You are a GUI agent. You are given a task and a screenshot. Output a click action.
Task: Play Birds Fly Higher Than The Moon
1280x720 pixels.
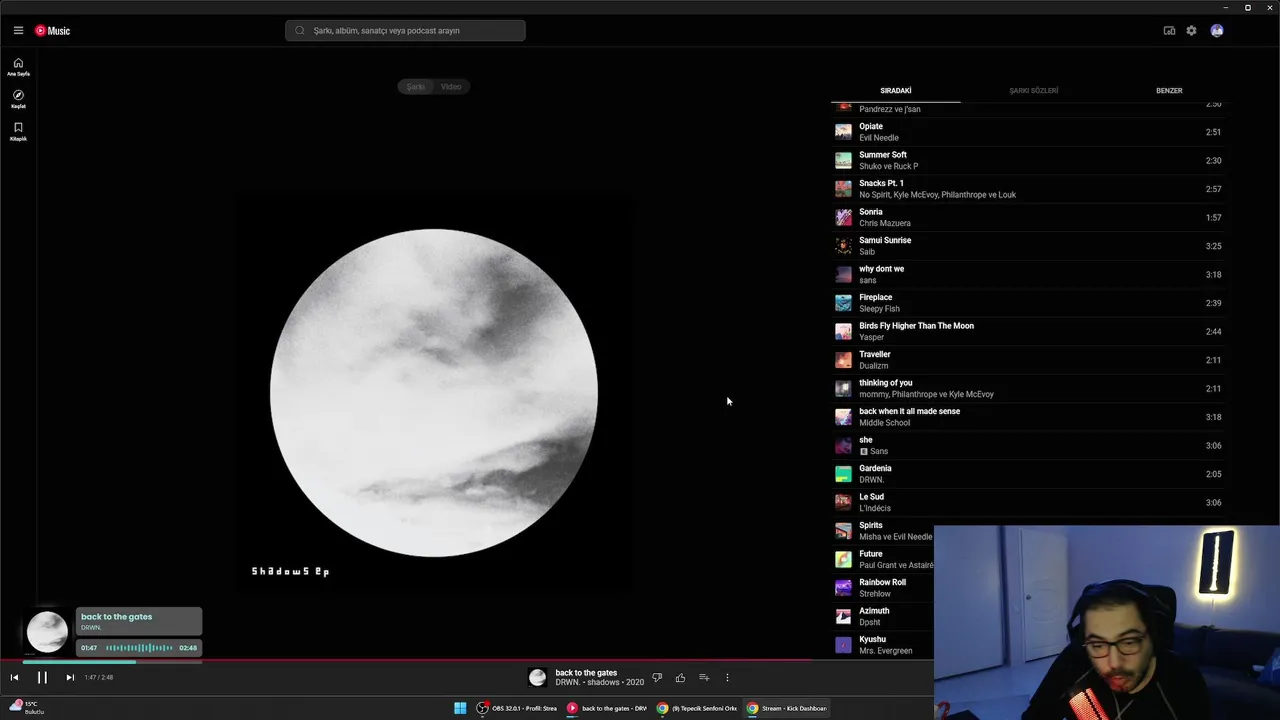point(1030,331)
